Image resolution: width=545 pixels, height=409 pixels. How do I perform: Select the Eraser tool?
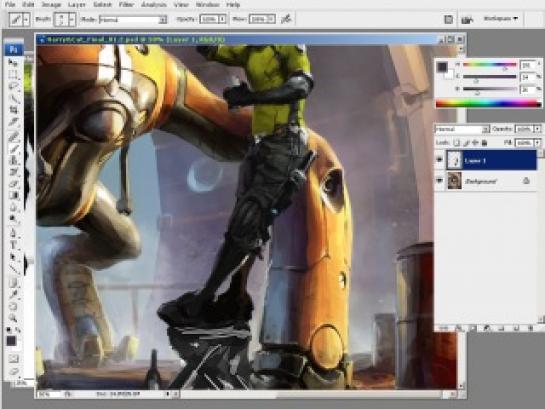(13, 184)
